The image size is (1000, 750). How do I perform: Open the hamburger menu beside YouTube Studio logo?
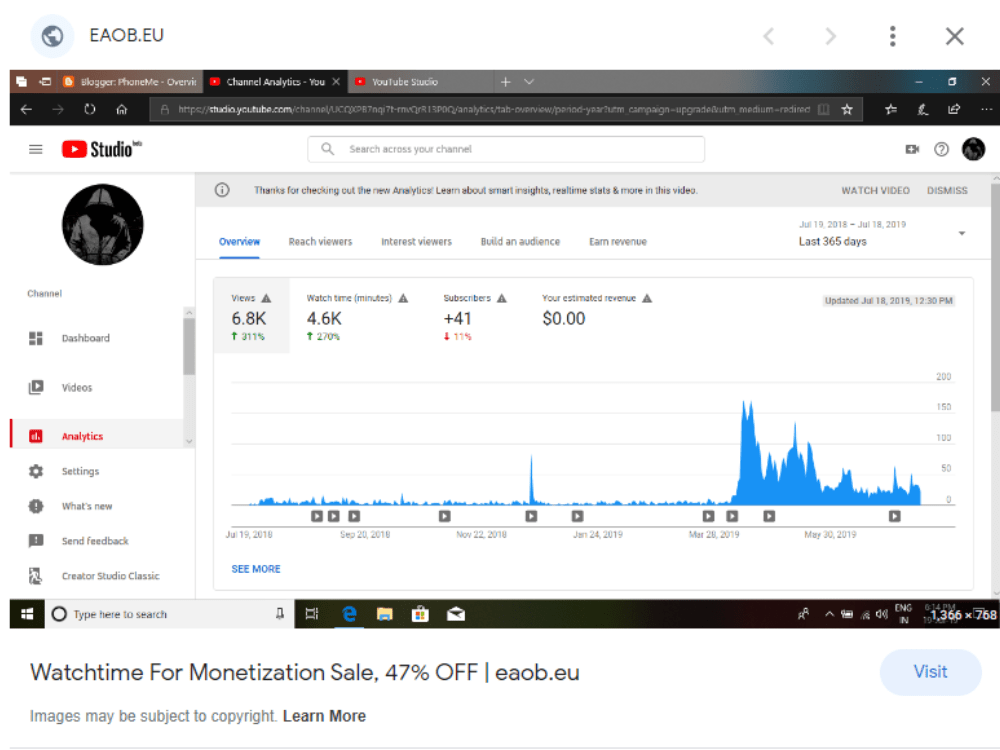coord(36,149)
